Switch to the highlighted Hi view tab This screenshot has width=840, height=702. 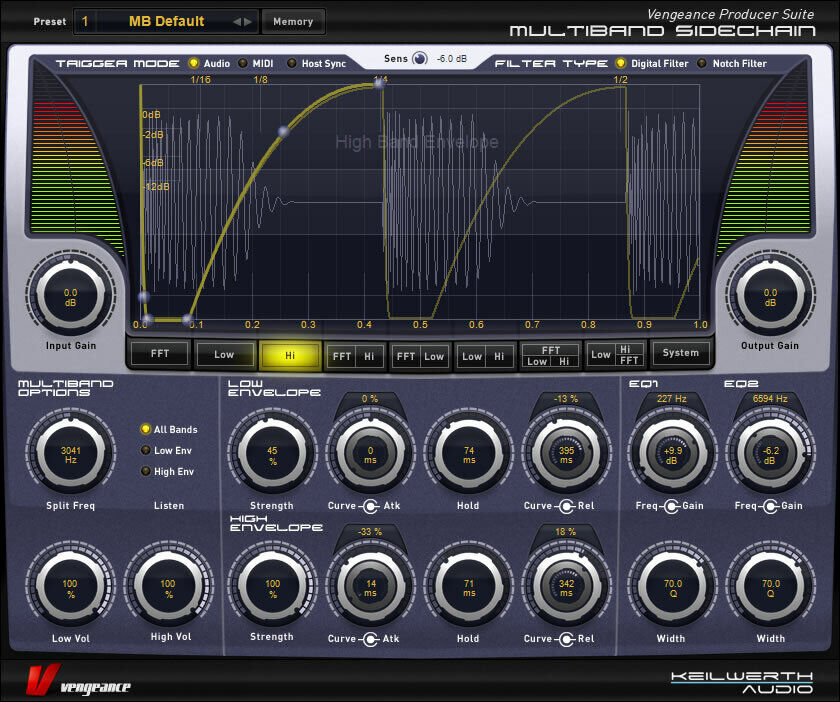290,355
